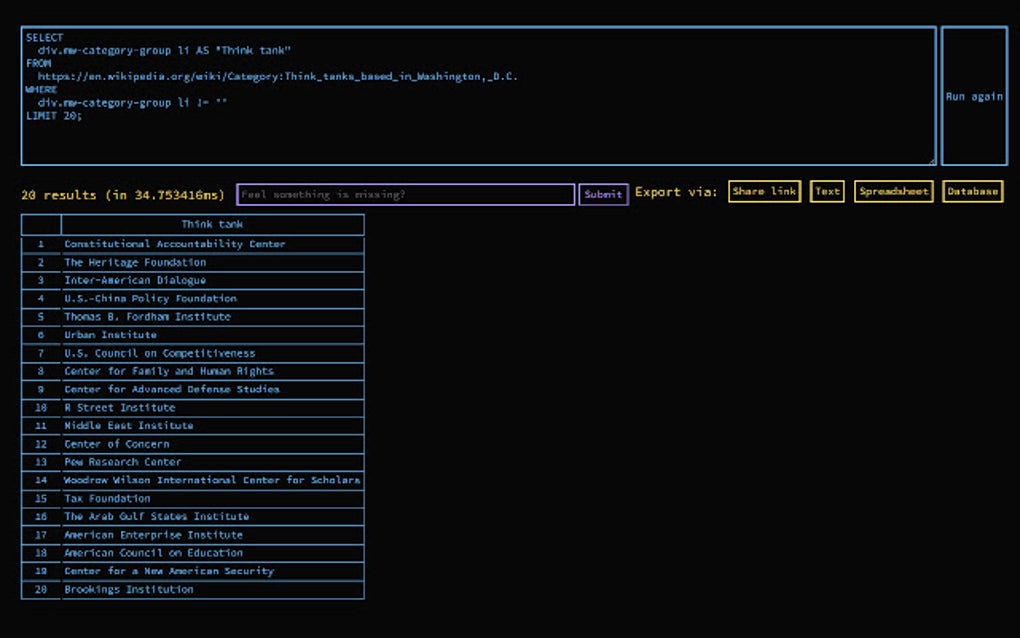Export via Share link
Viewport: 1020px width, 638px height.
pyautogui.click(x=764, y=191)
